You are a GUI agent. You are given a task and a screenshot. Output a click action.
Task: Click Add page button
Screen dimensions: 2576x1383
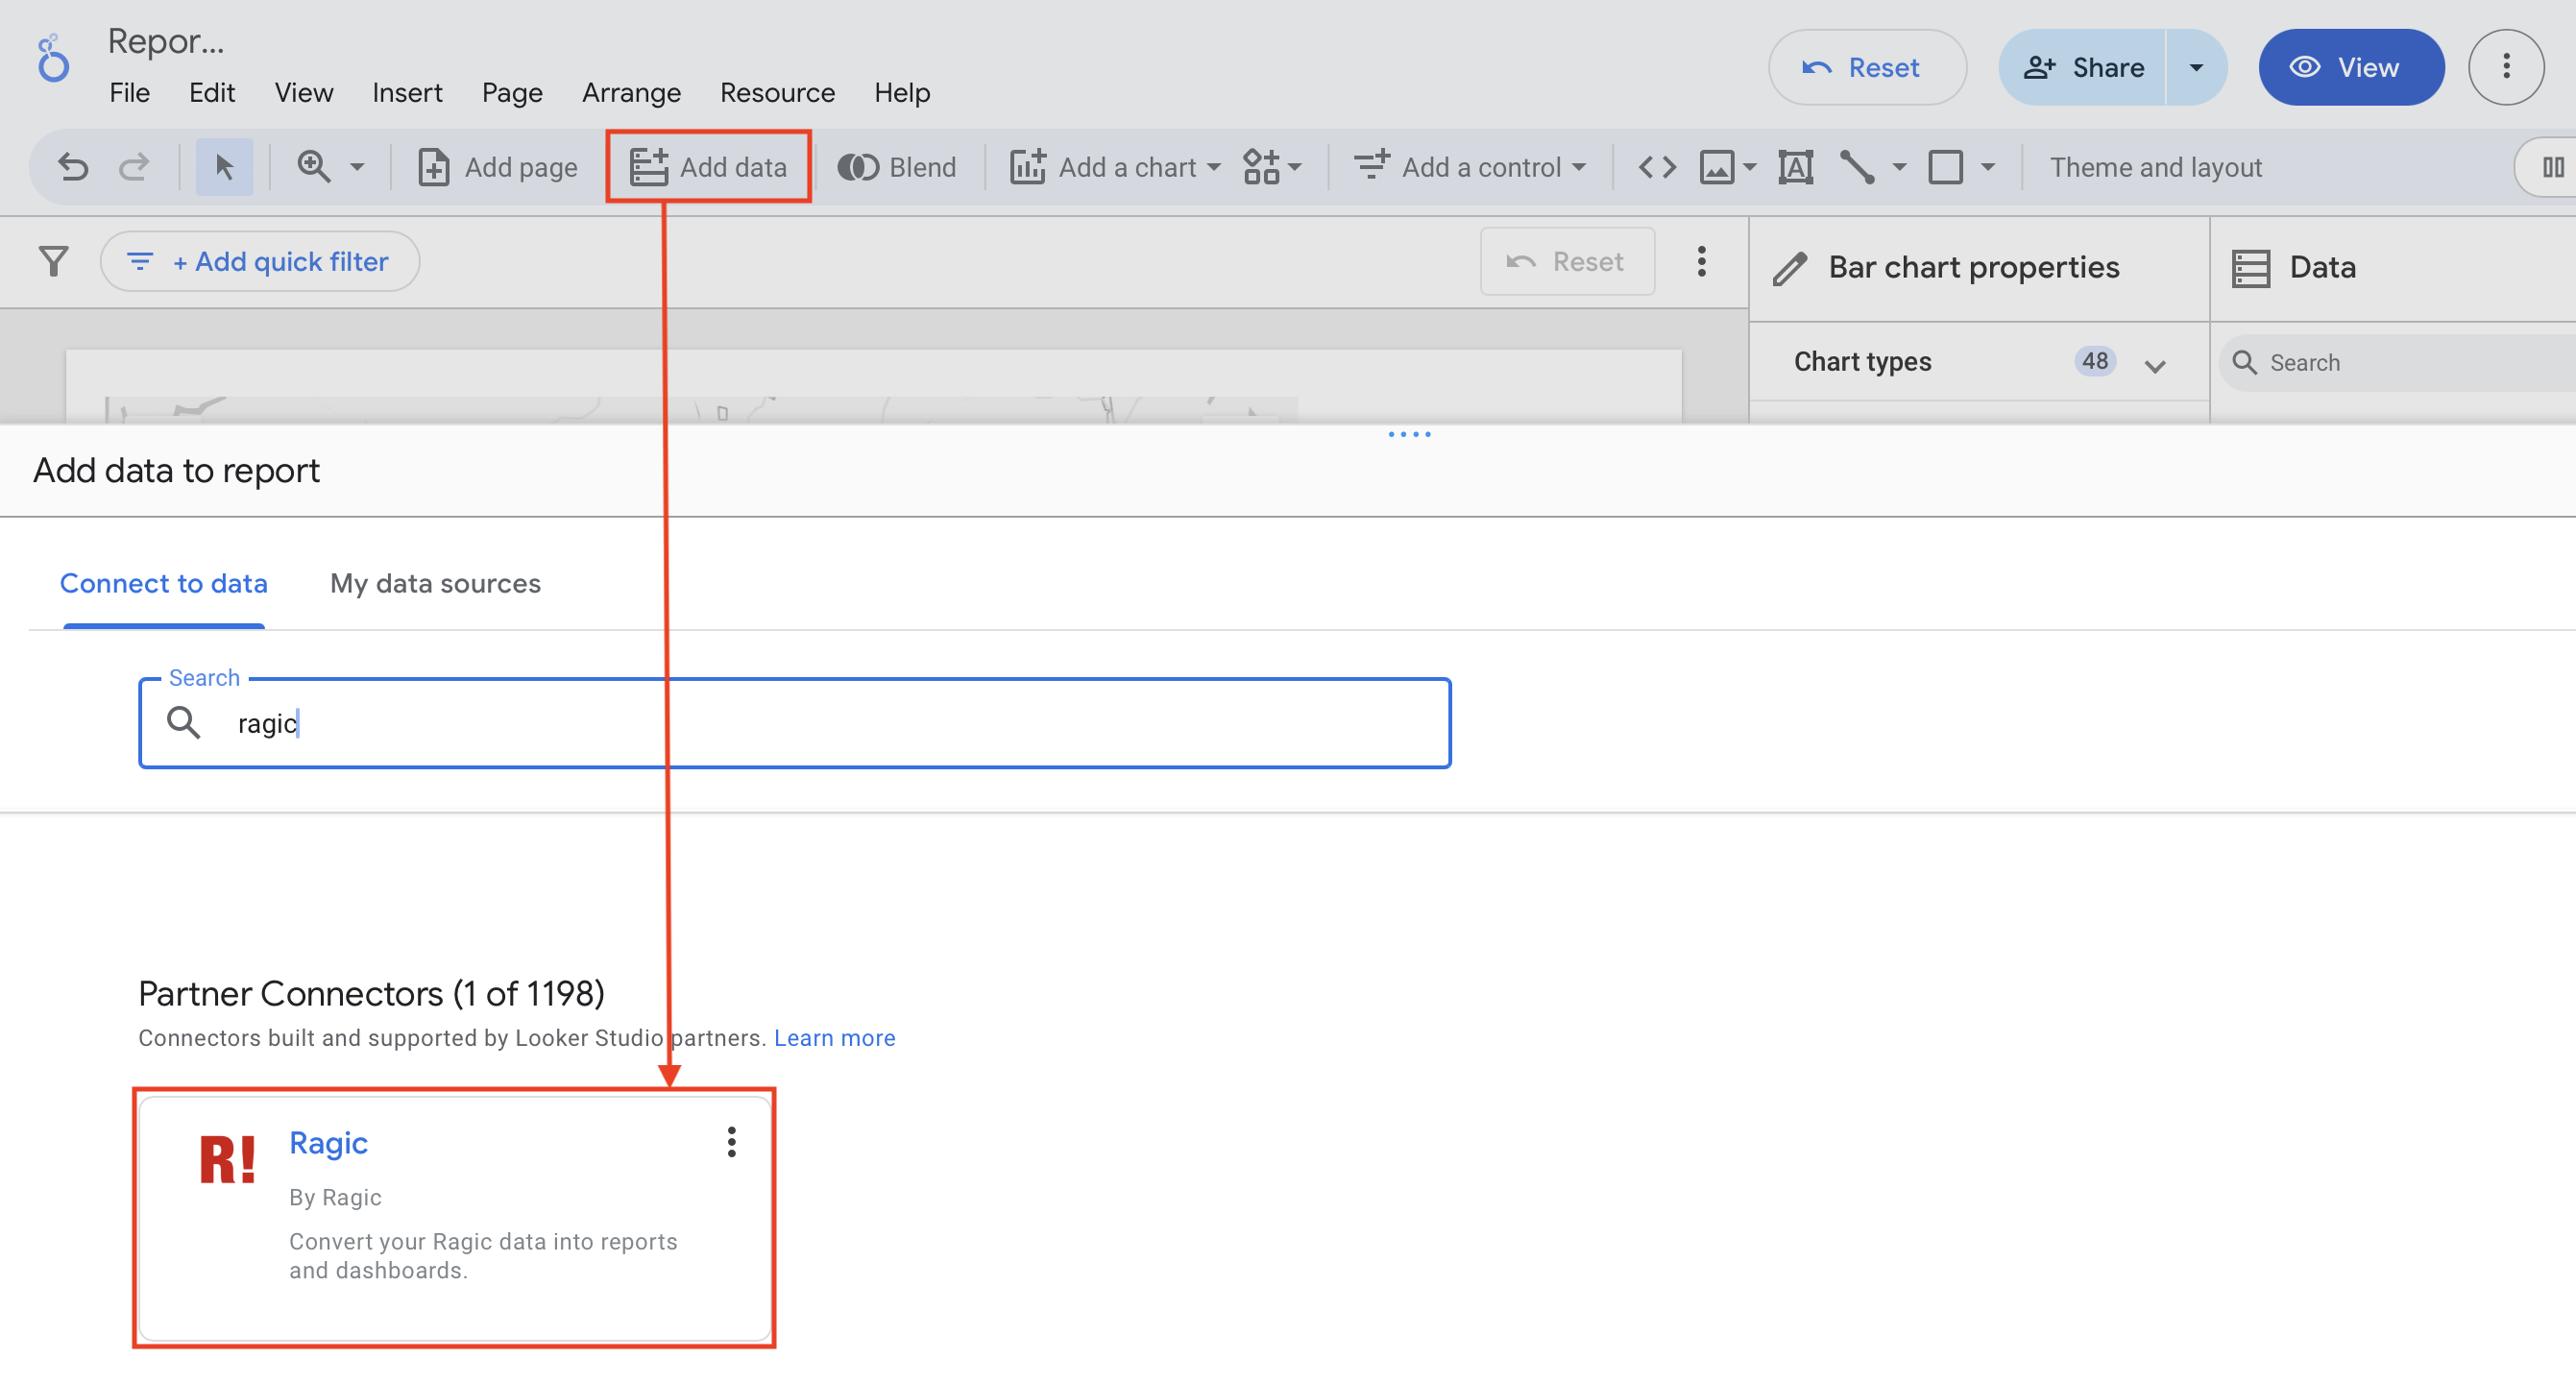coord(497,167)
